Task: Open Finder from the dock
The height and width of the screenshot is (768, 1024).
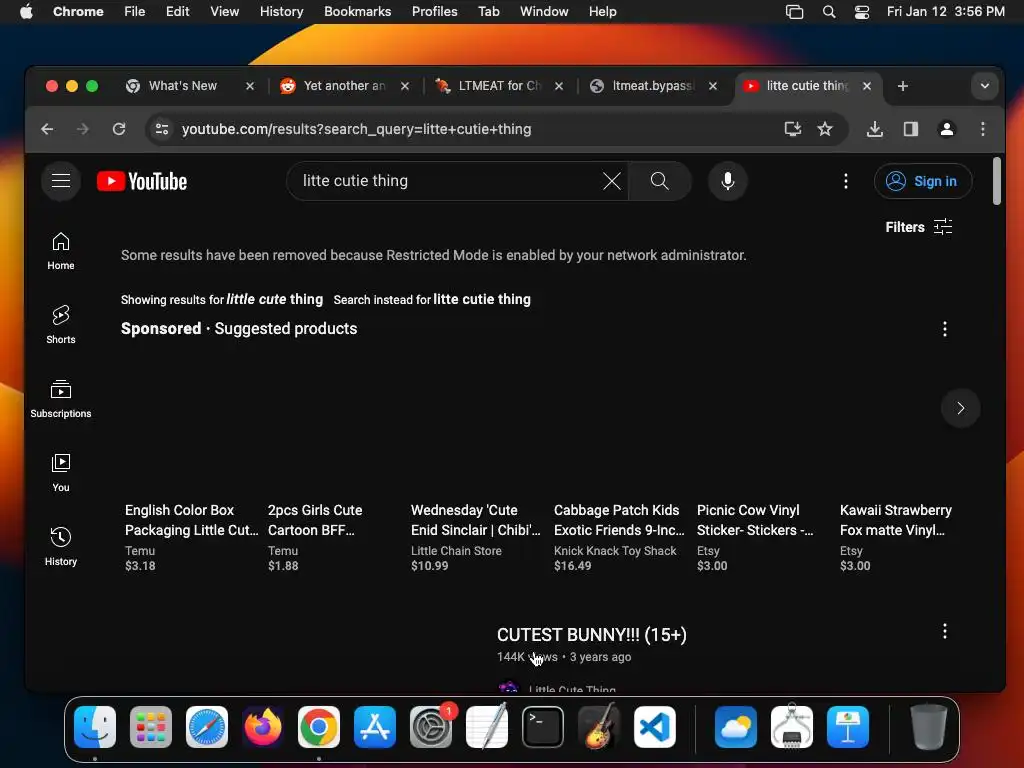Action: pyautogui.click(x=95, y=727)
